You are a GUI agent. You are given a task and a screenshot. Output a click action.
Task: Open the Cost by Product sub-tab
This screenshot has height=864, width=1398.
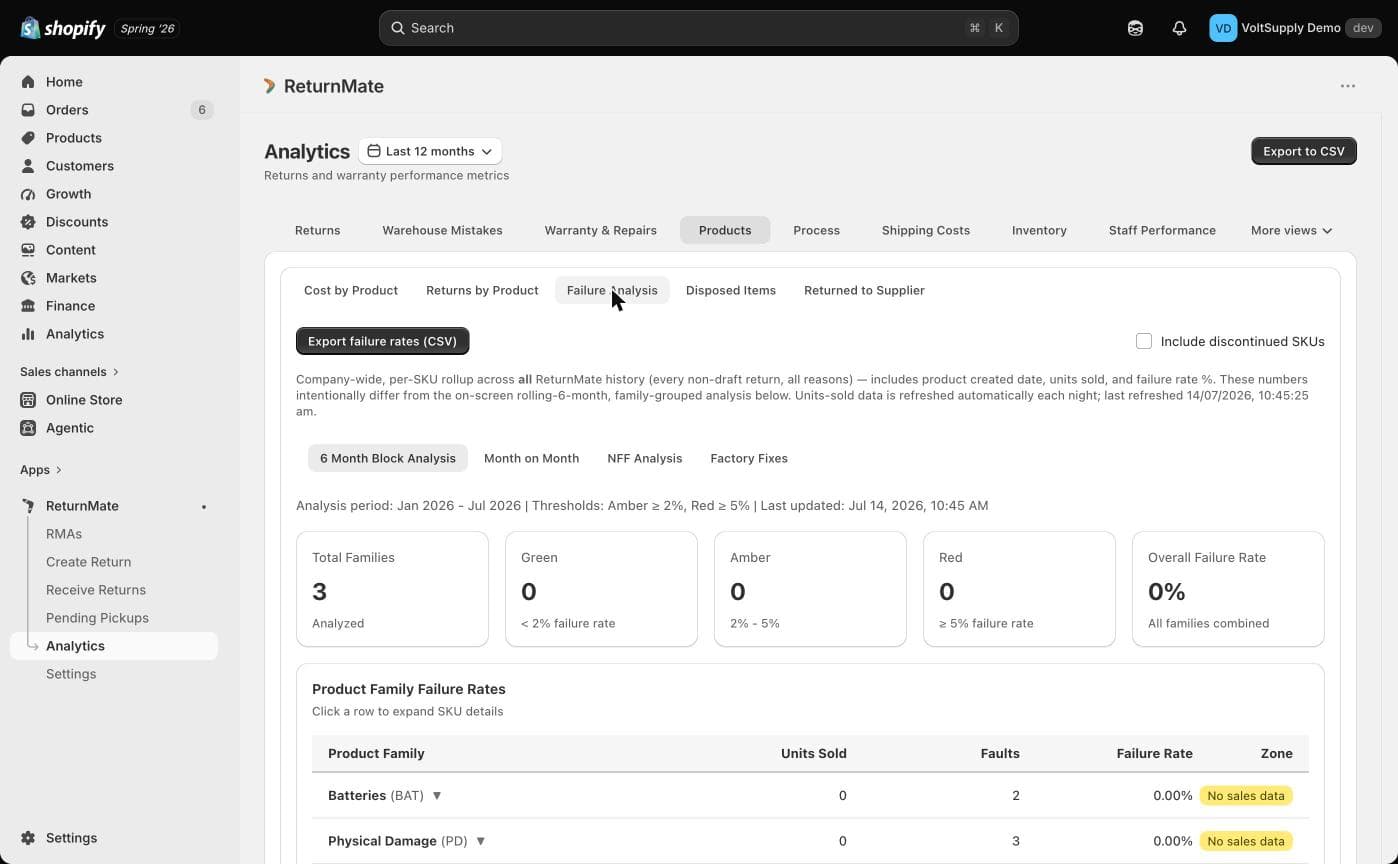(x=351, y=290)
